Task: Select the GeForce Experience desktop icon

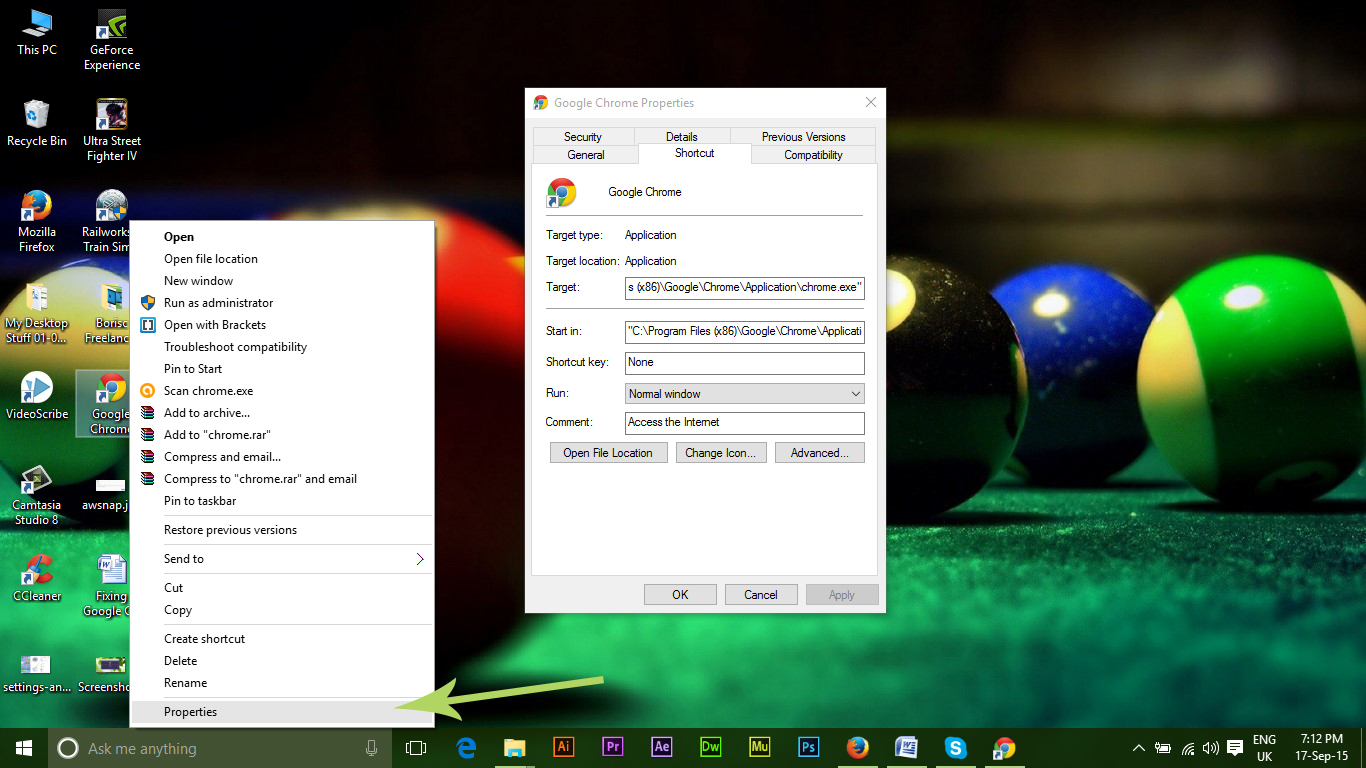Action: point(112,40)
